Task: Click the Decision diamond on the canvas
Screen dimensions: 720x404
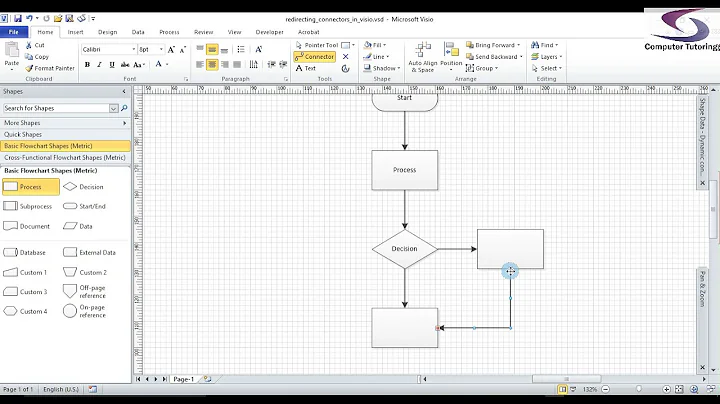Action: 405,249
